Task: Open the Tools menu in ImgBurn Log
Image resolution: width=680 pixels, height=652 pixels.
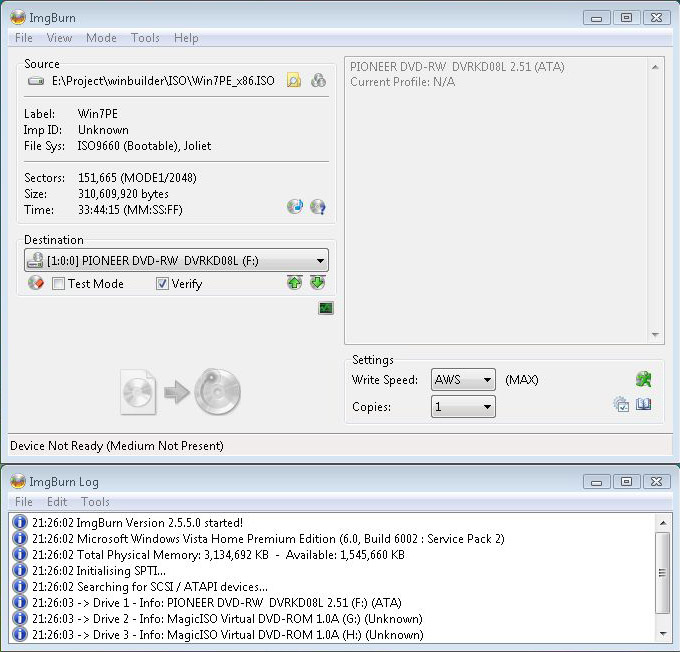Action: [x=95, y=502]
